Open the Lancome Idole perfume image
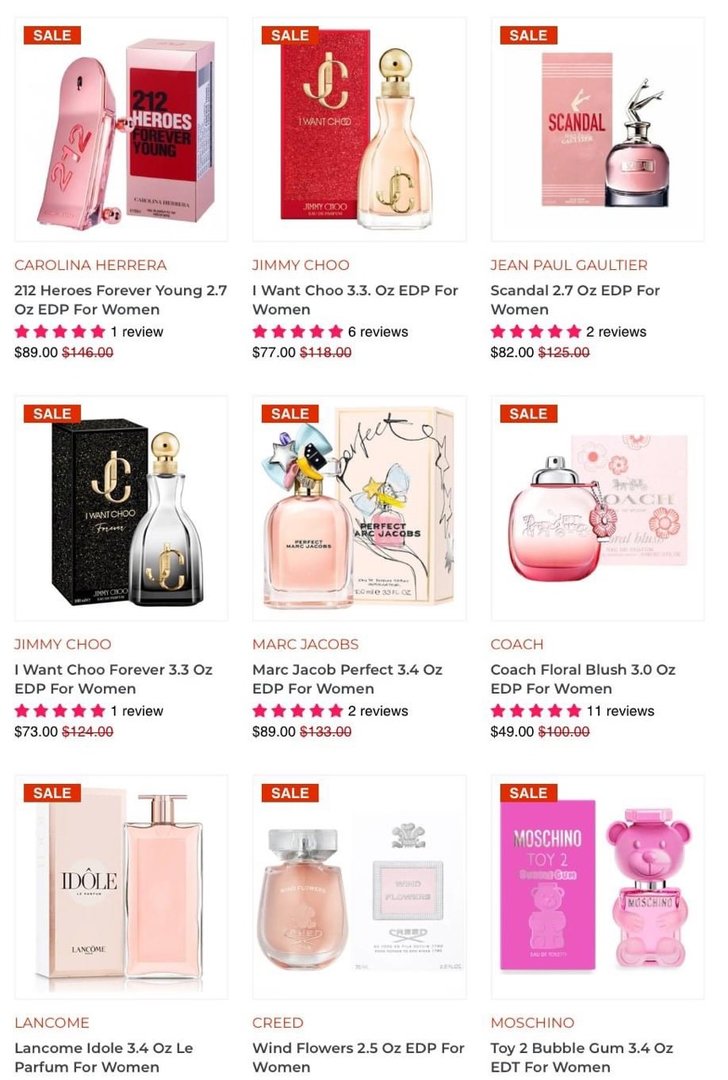Viewport: 728px width, 1080px height. click(x=121, y=887)
